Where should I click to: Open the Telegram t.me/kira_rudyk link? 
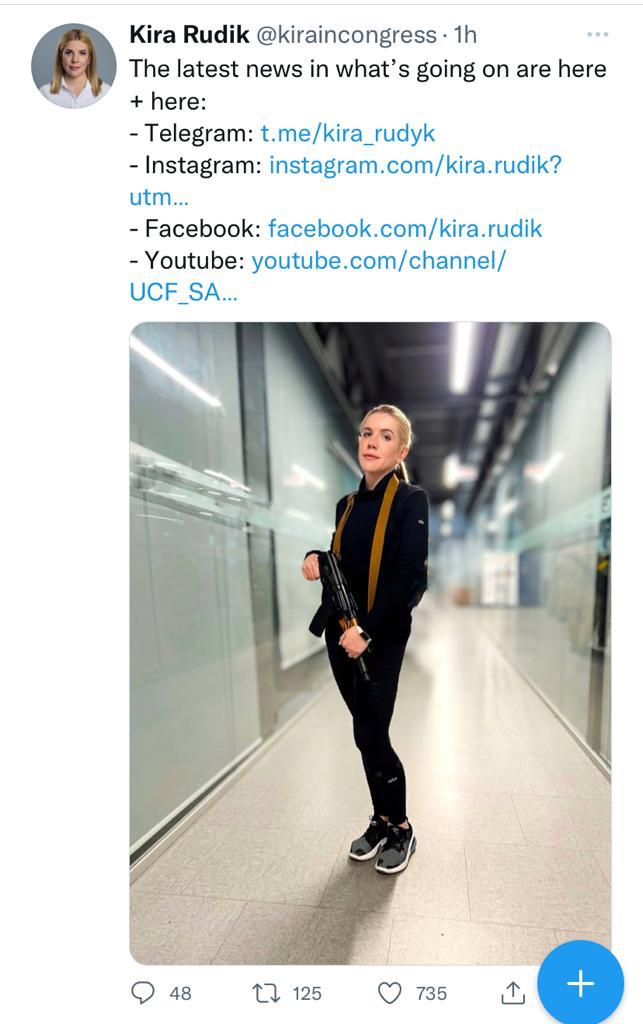[x=348, y=133]
